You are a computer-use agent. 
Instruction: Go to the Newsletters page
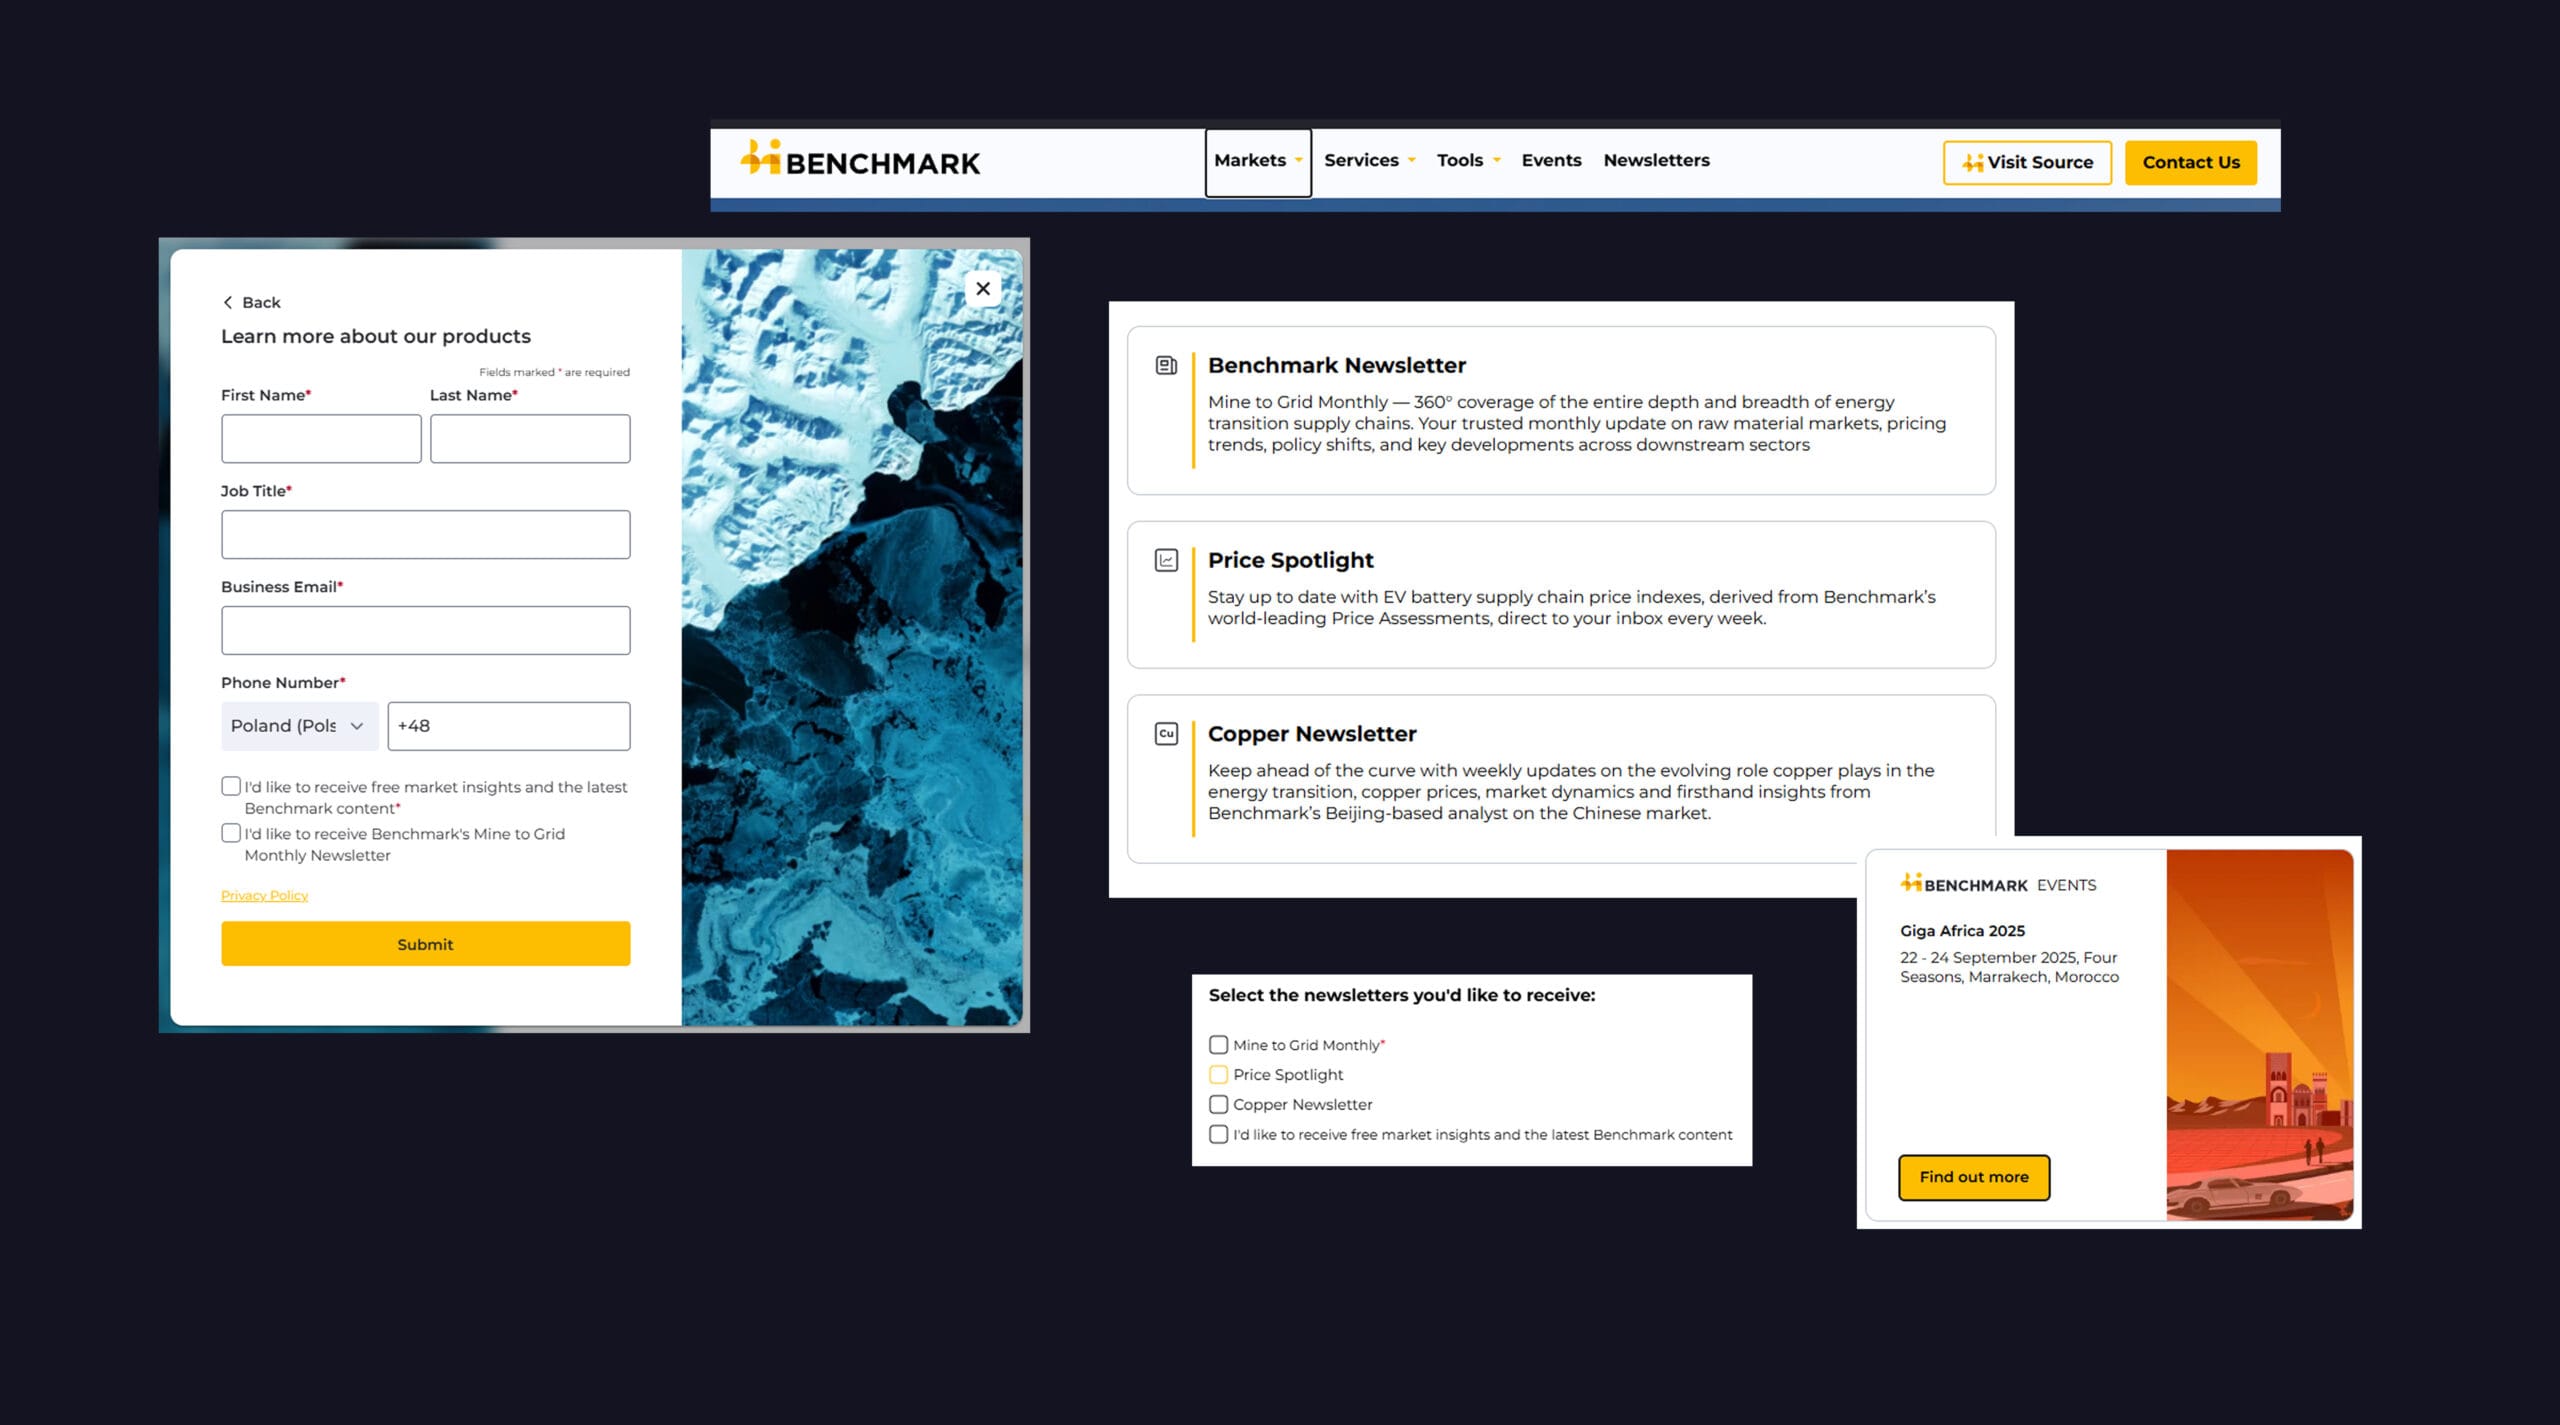tap(1656, 160)
